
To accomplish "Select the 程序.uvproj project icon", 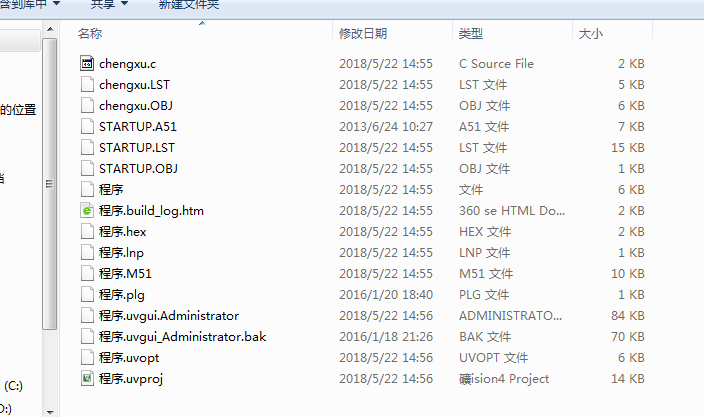I will tap(87, 378).
